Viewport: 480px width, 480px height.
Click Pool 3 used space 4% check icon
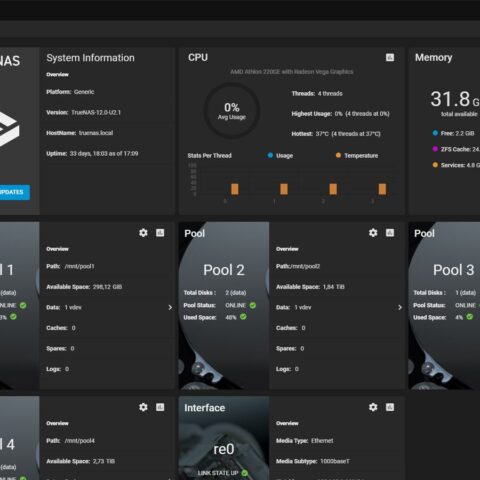click(470, 317)
